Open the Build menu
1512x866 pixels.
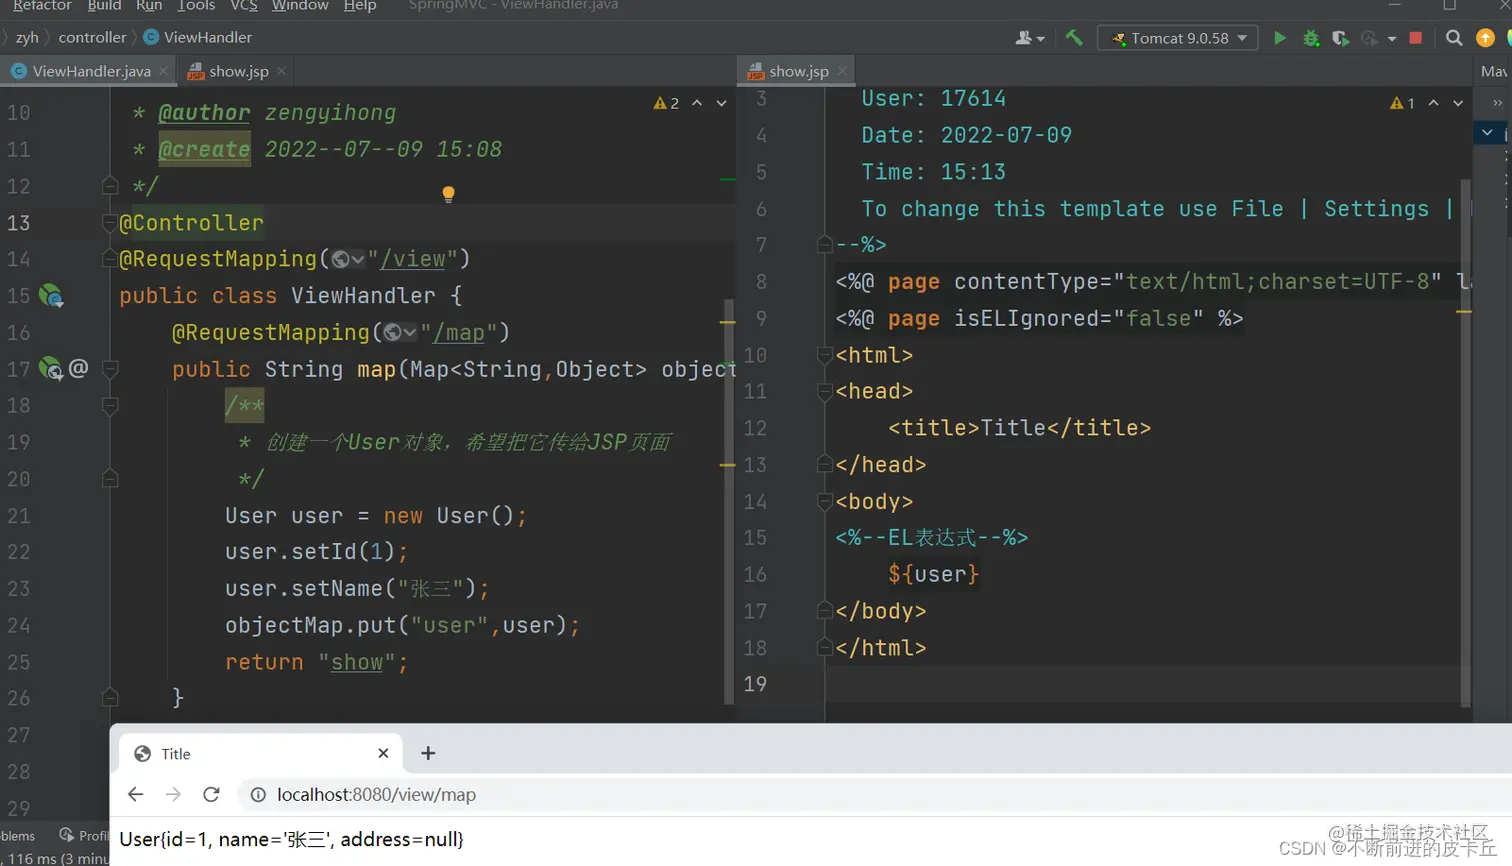coord(104,6)
